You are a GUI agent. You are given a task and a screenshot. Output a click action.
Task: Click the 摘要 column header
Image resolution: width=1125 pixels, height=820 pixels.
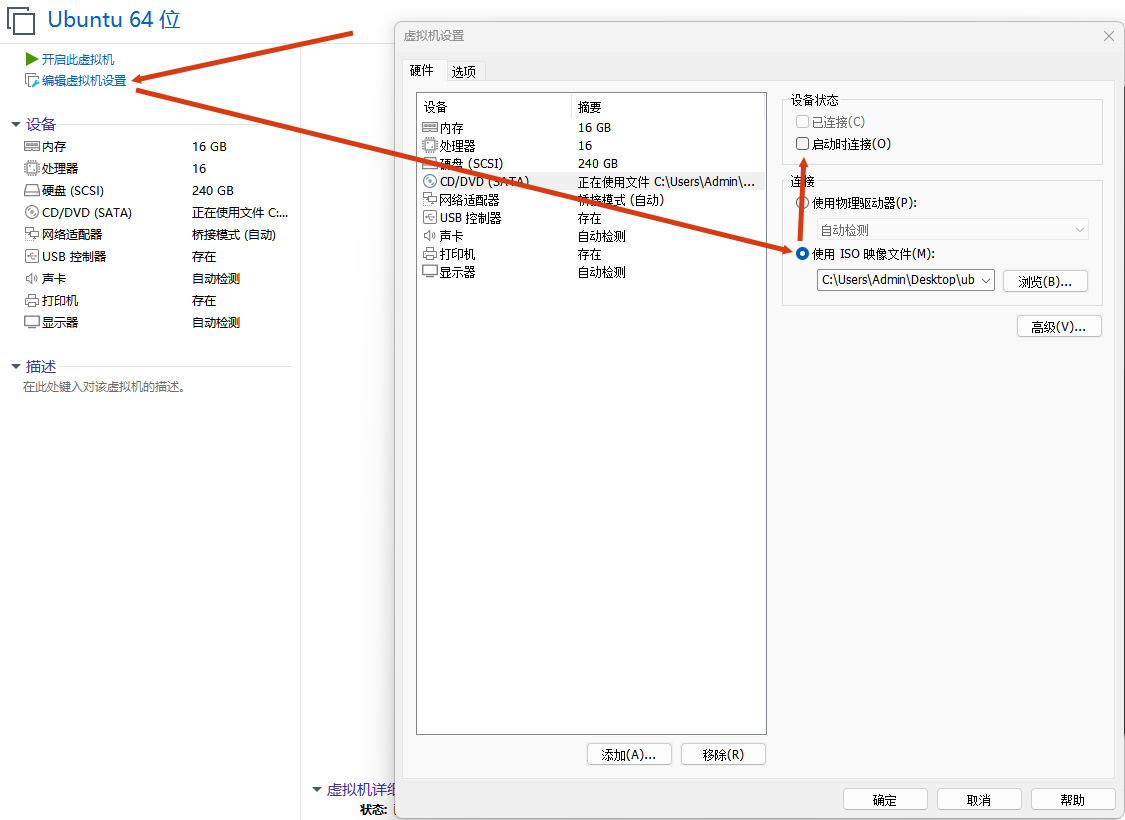pyautogui.click(x=668, y=107)
